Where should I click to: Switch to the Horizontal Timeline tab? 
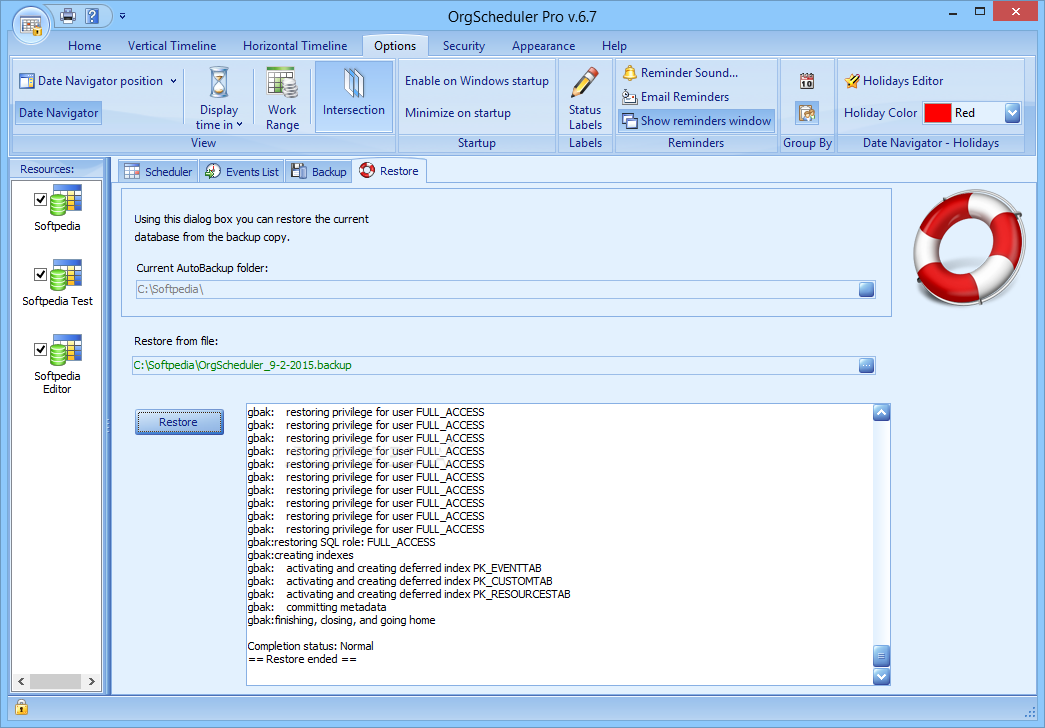pyautogui.click(x=295, y=46)
